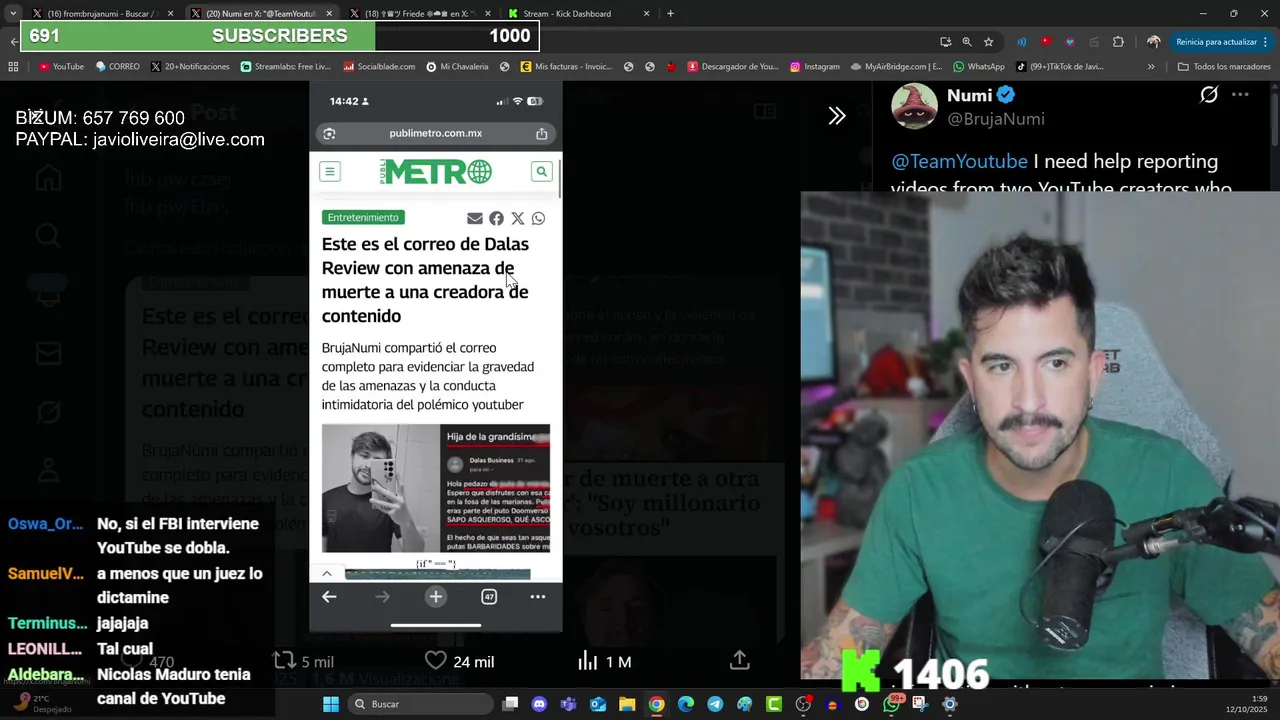Viewport: 1280px width, 720px height.
Task: Open the Dalas article image thumbnail
Action: 436,488
